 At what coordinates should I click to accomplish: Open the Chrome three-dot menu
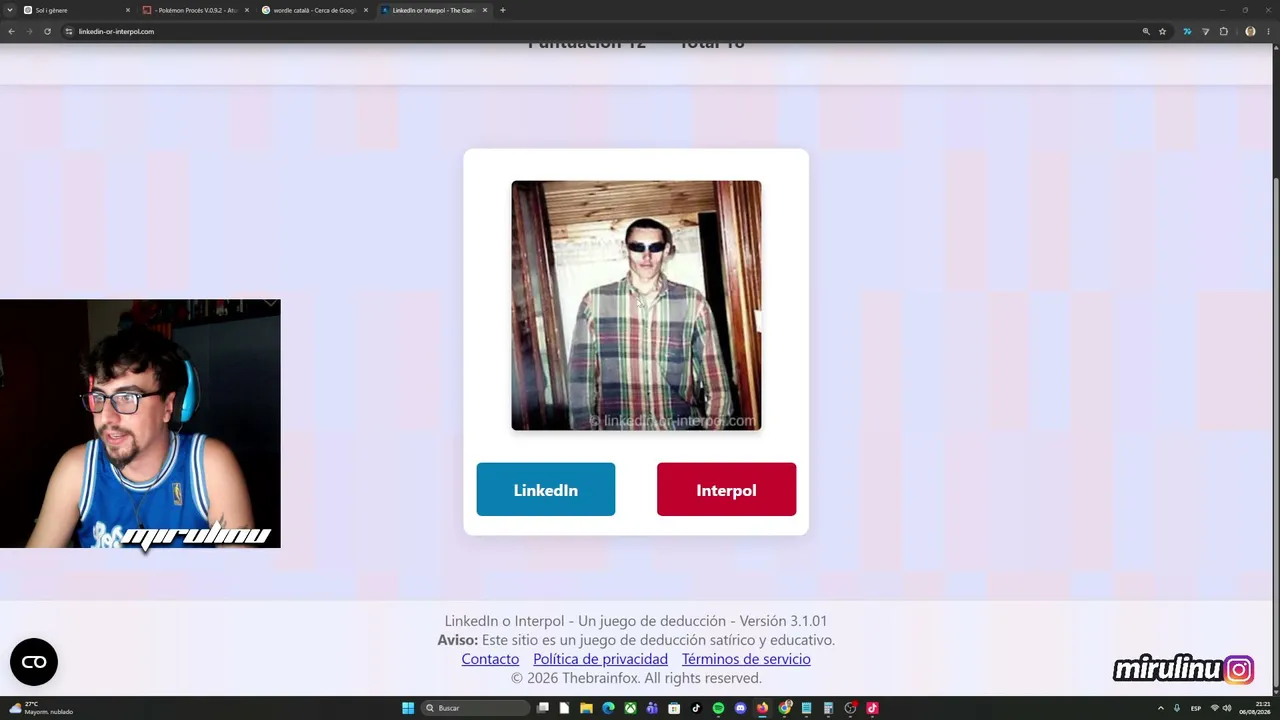pos(1268,31)
